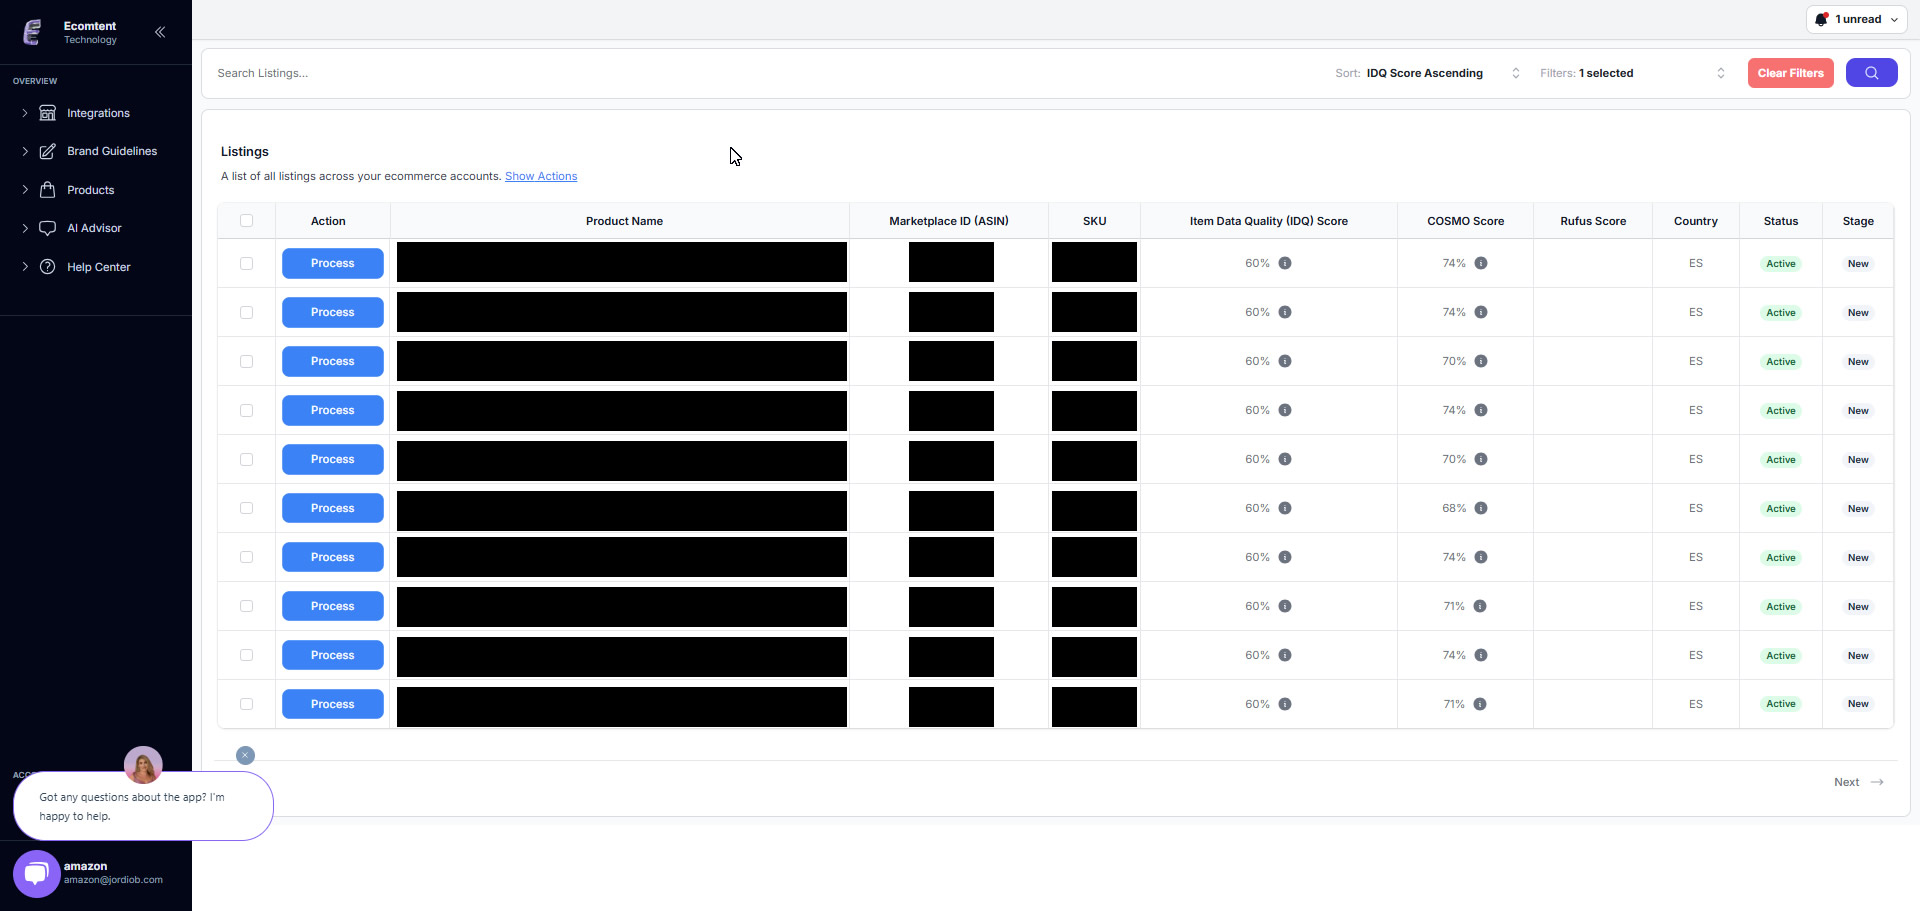
Task: Open the Sort IDQ Score Ascending dropdown
Action: [1428, 73]
